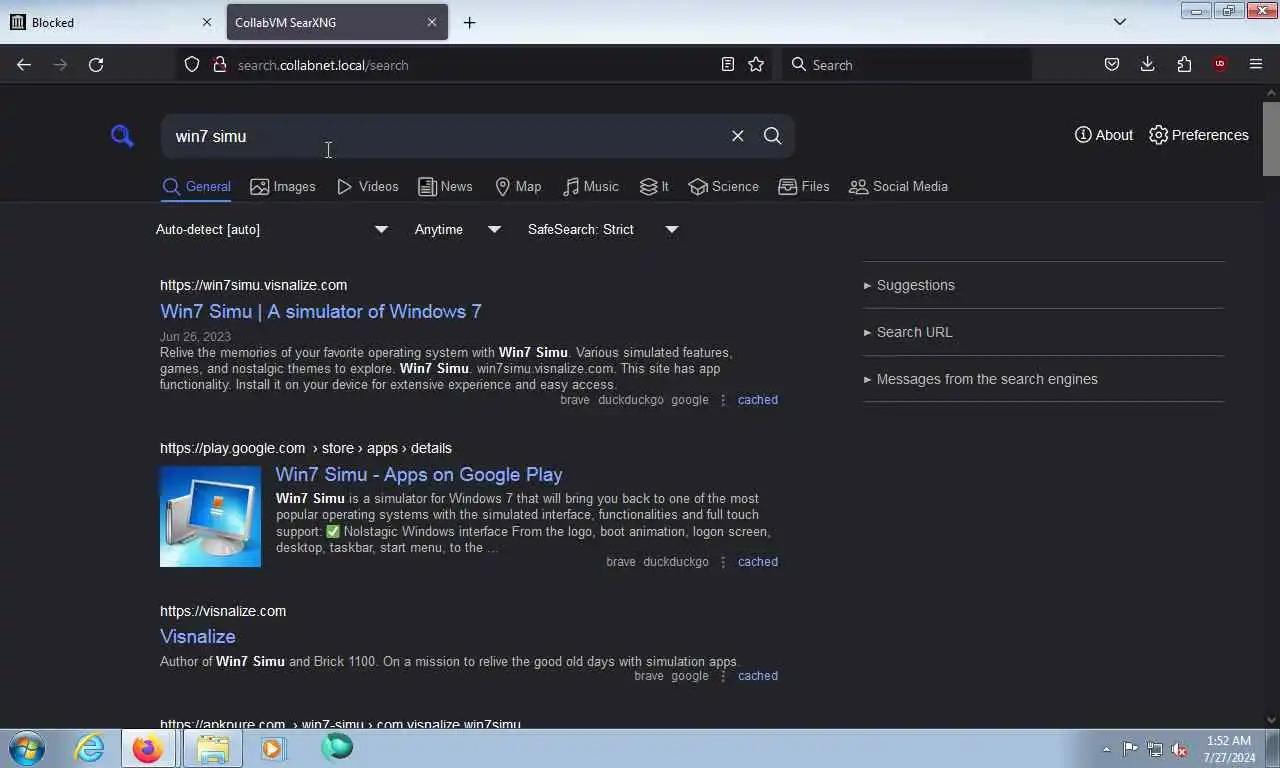Viewport: 1280px width, 768px height.
Task: Show hidden tray icons
Action: [1106, 749]
